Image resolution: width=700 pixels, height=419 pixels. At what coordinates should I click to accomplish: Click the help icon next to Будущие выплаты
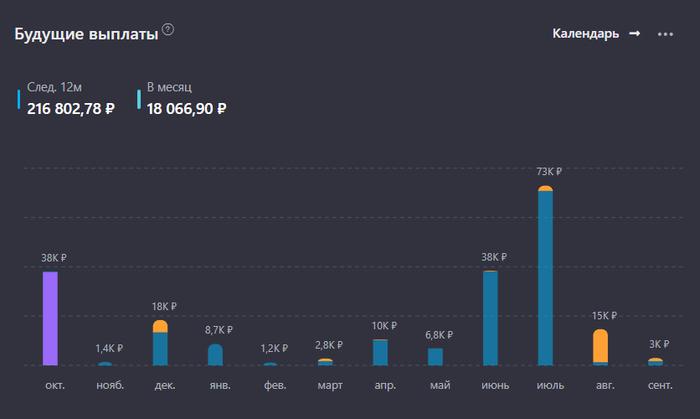(x=168, y=30)
